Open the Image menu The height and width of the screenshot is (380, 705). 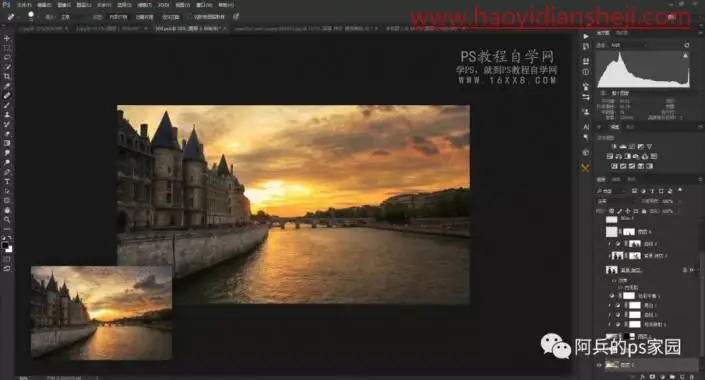(64, 5)
